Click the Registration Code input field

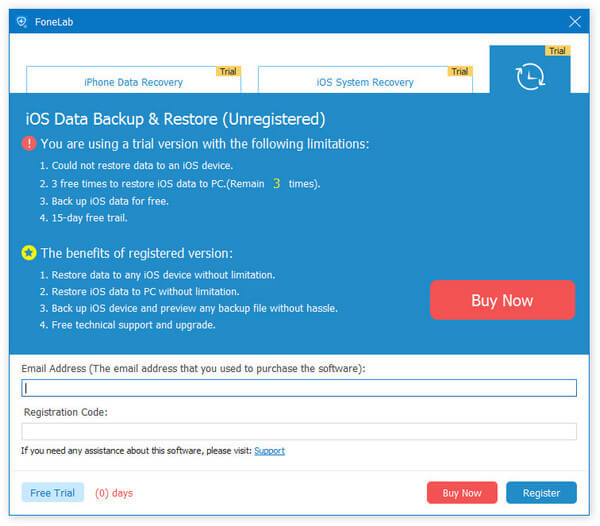pyautogui.click(x=299, y=432)
